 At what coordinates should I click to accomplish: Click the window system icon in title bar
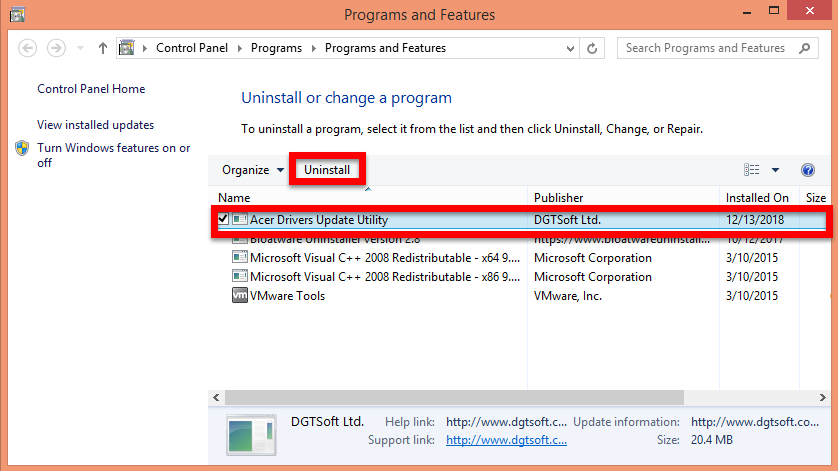17,14
